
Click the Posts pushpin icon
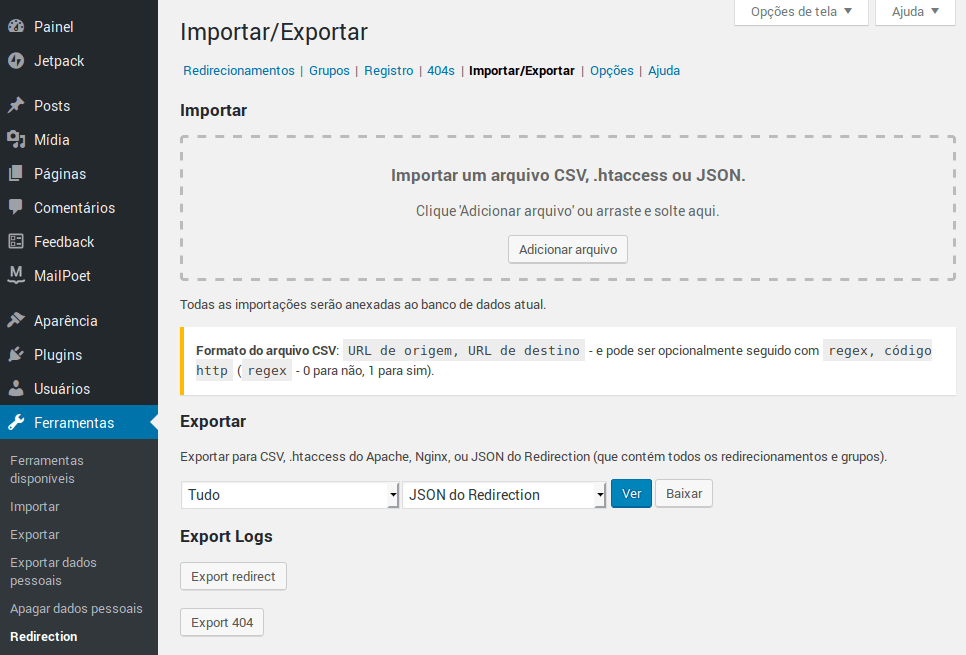point(16,105)
